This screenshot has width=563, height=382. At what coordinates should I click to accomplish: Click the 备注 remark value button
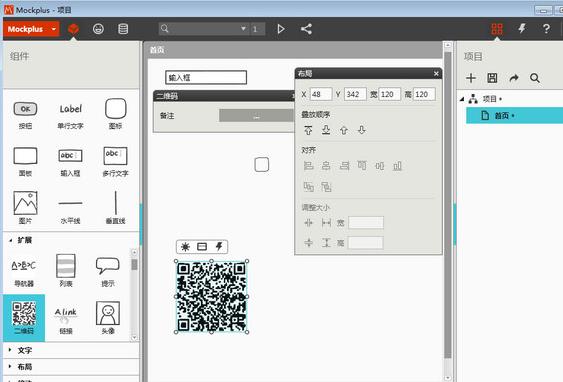click(256, 116)
